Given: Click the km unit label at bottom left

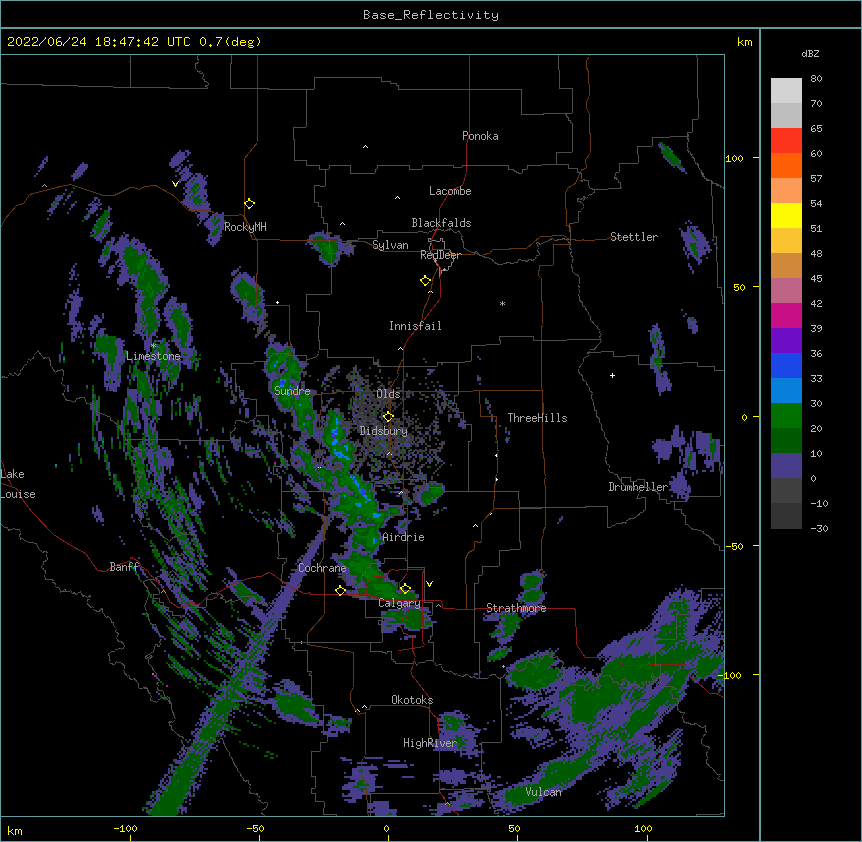Looking at the screenshot, I should pos(15,831).
